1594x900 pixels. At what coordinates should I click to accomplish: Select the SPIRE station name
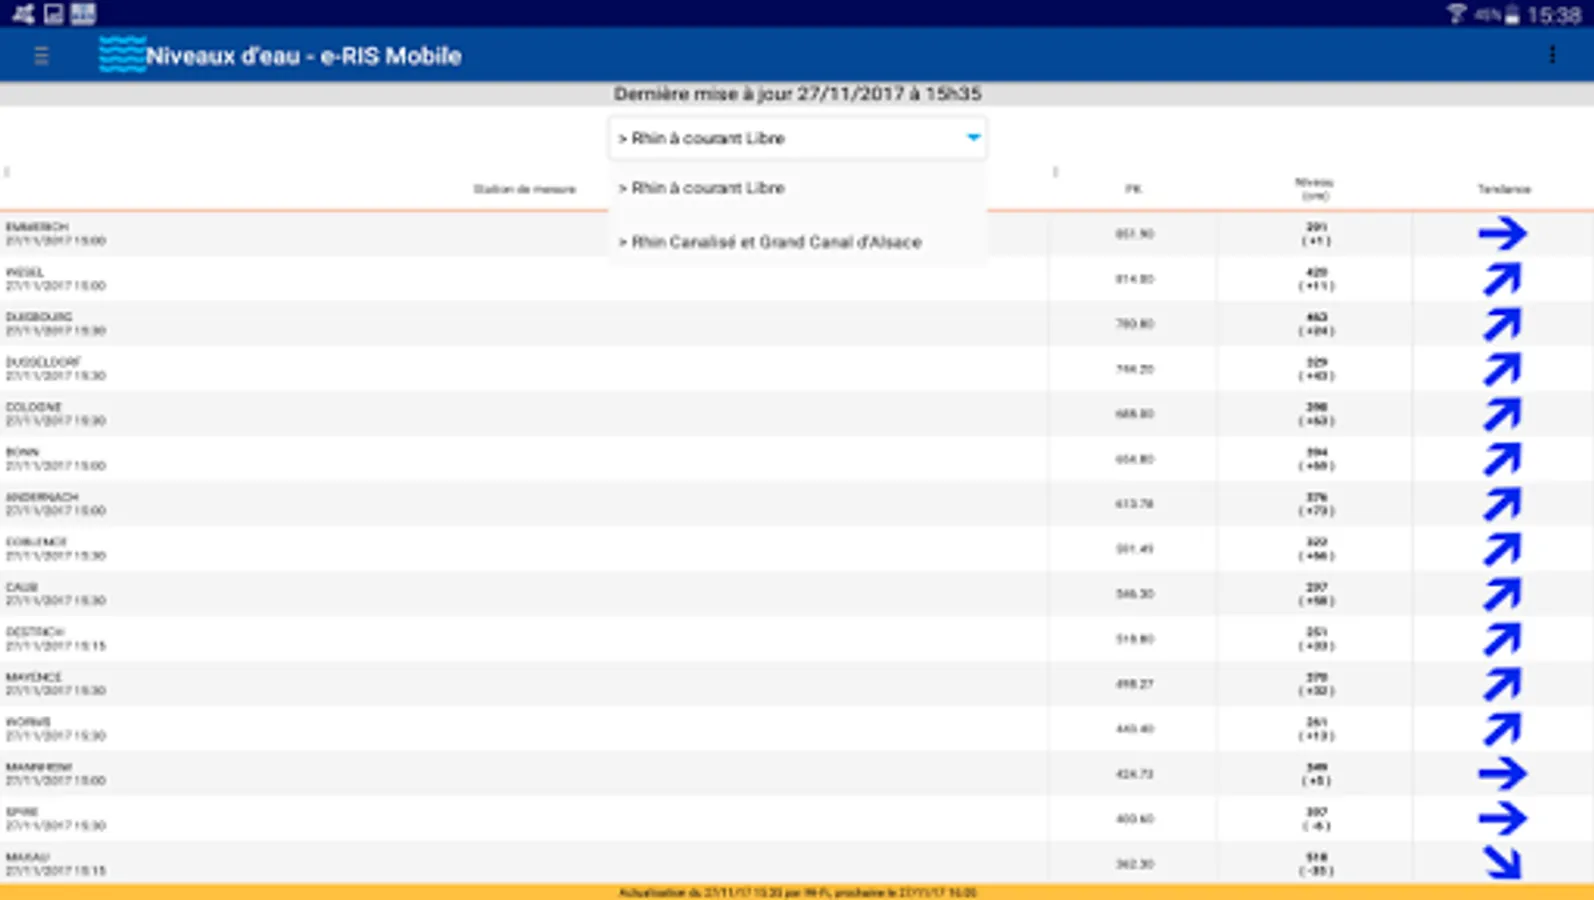click(x=22, y=812)
